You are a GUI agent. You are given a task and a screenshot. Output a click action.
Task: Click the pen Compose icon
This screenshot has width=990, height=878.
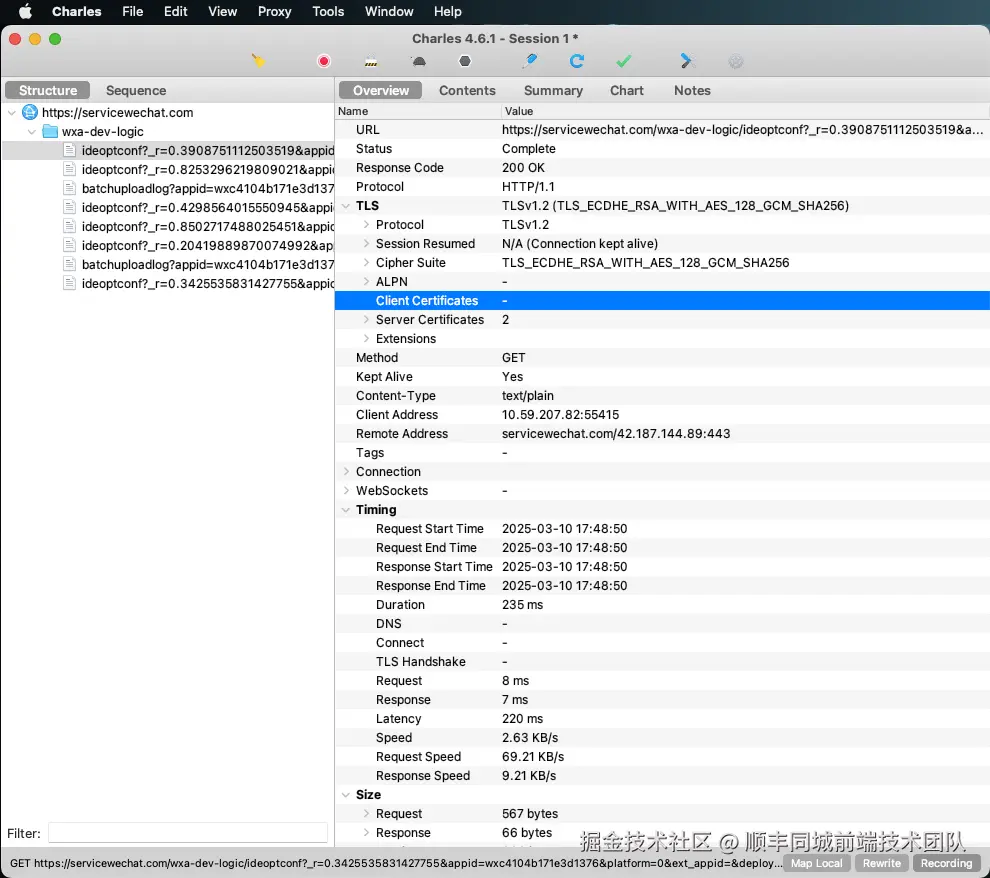pyautogui.click(x=530, y=61)
